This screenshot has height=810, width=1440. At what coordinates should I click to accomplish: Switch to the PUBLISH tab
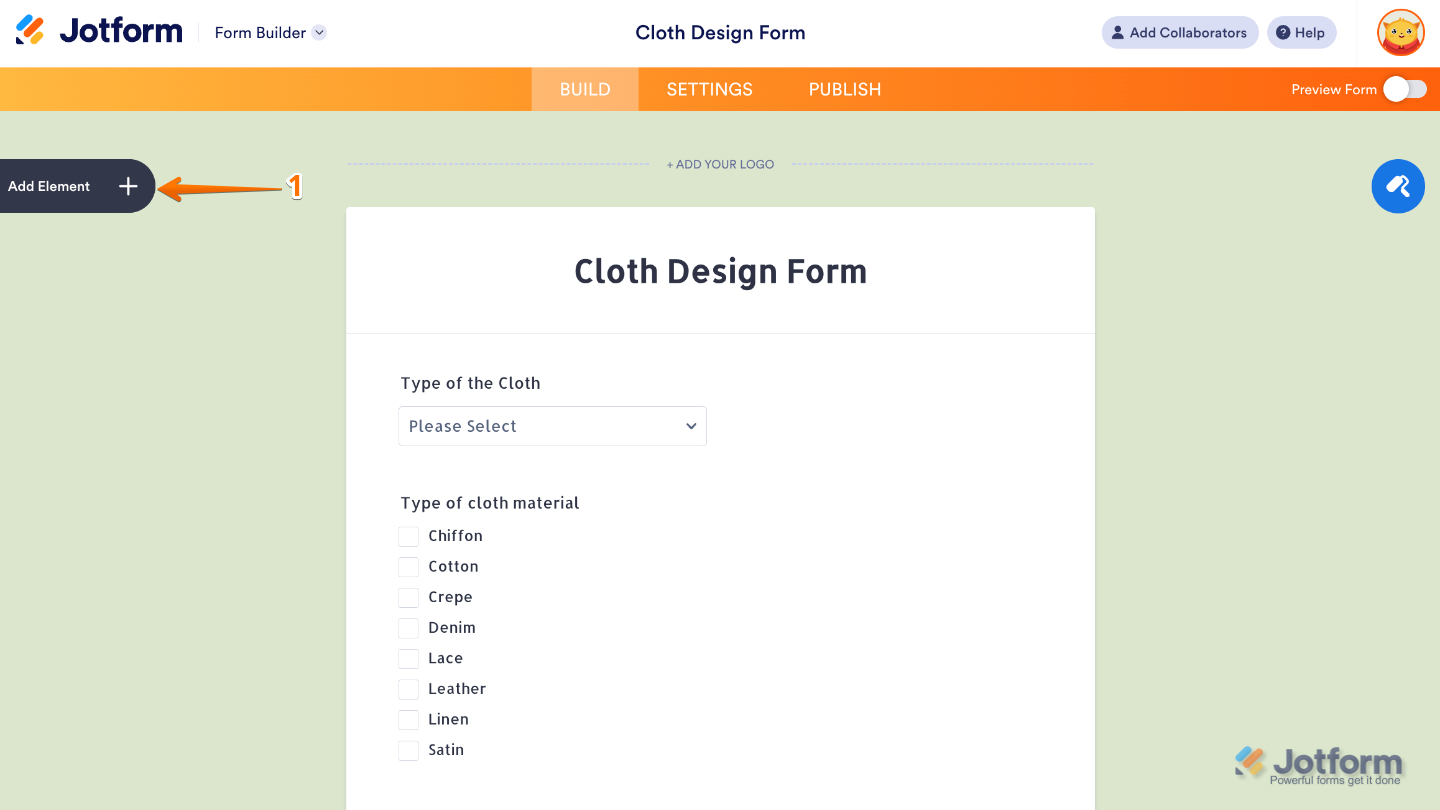coord(844,89)
